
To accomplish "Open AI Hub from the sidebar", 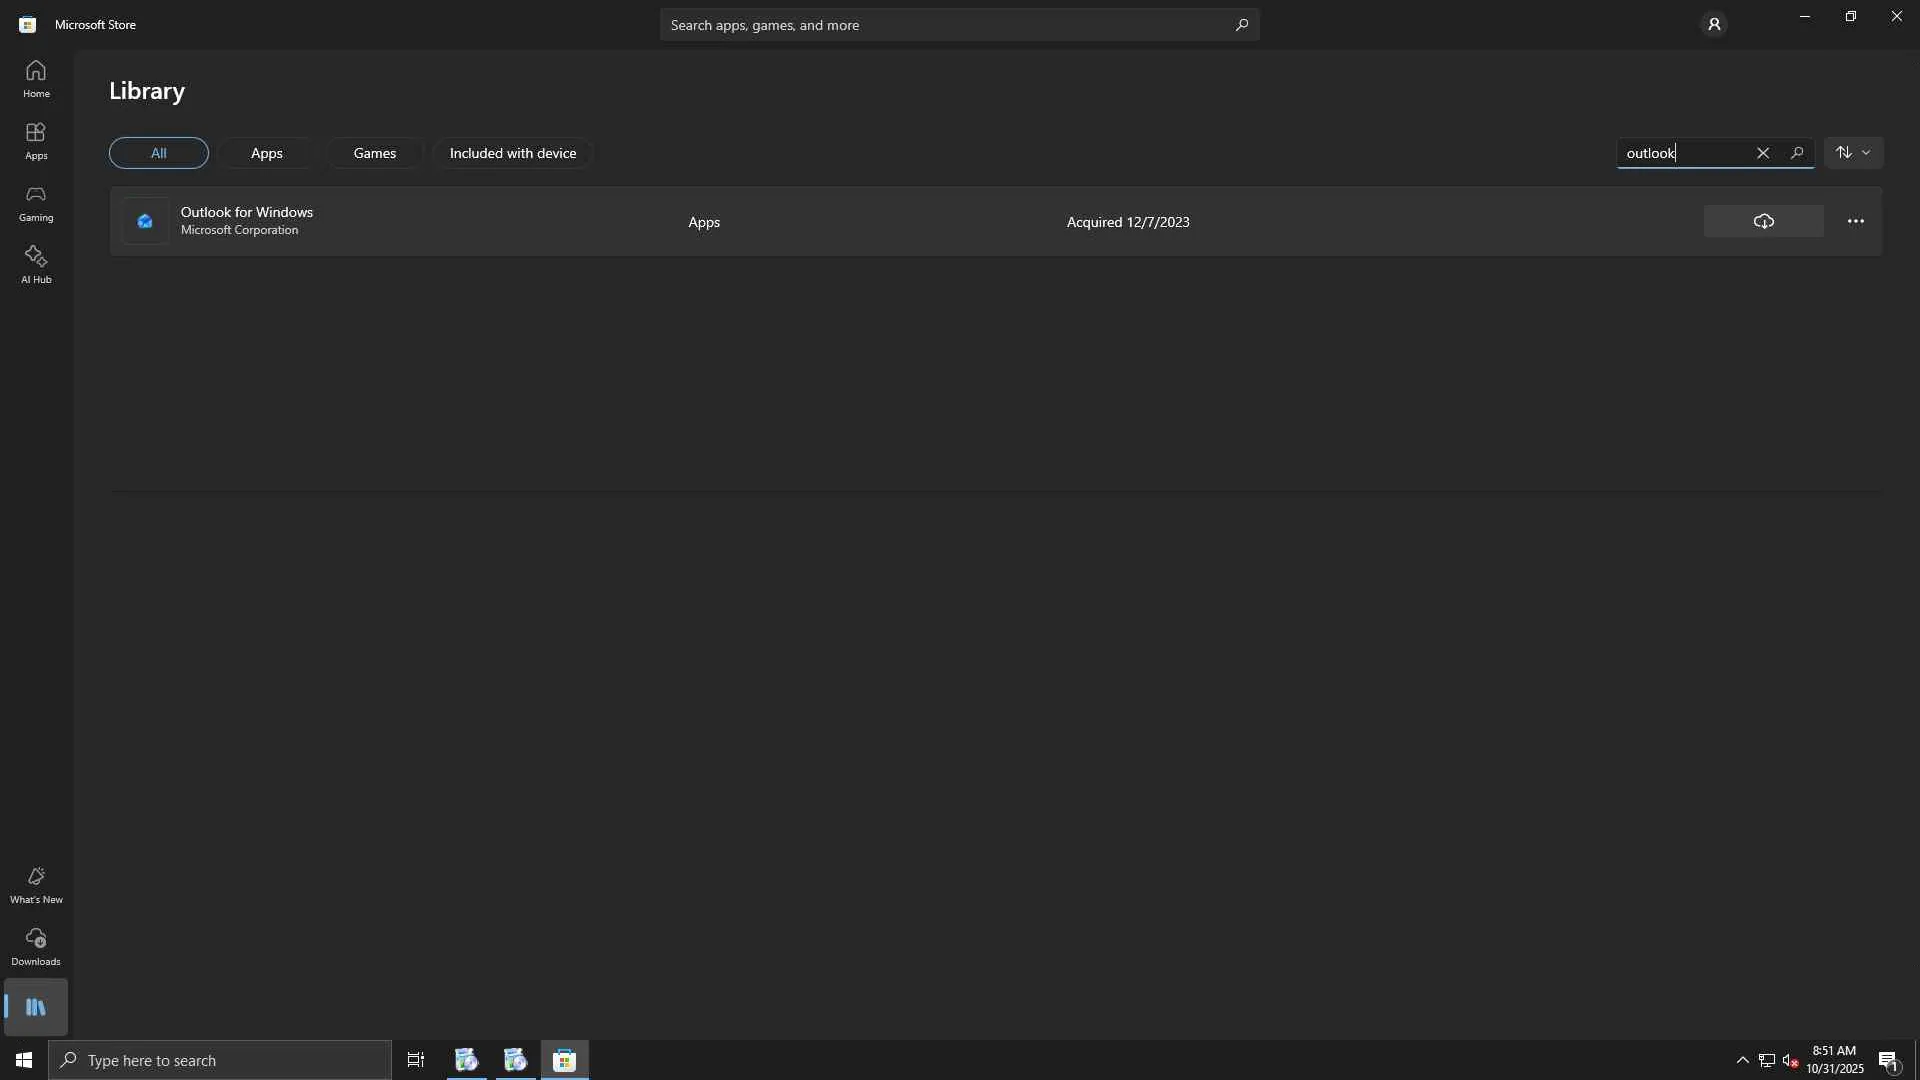I will pyautogui.click(x=36, y=264).
